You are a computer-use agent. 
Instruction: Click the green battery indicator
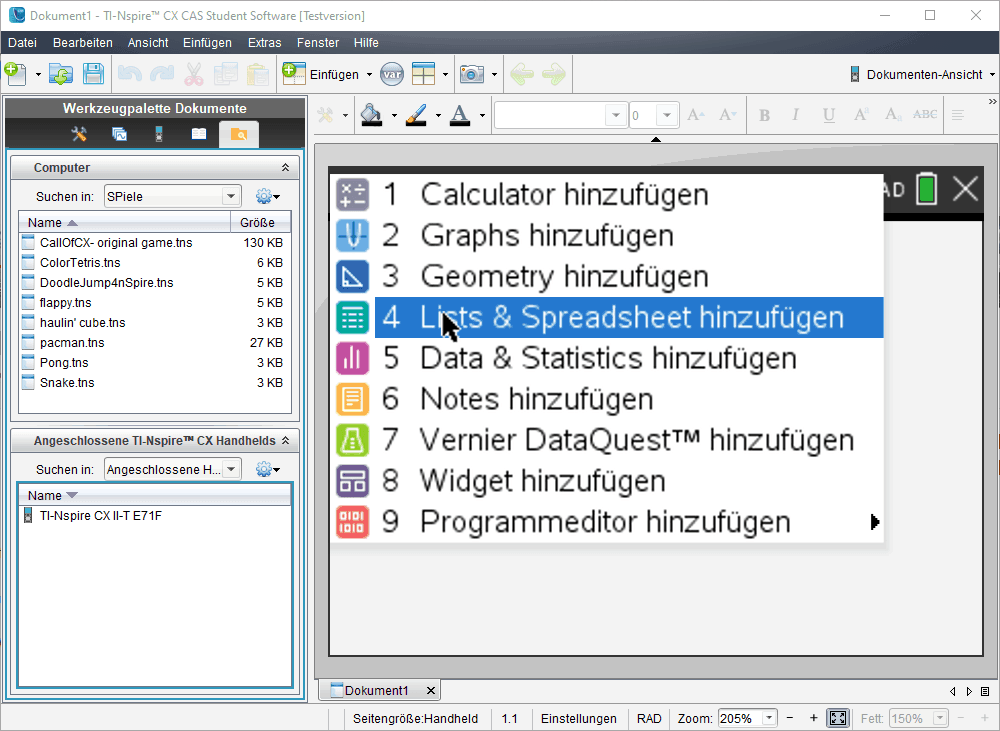point(926,189)
